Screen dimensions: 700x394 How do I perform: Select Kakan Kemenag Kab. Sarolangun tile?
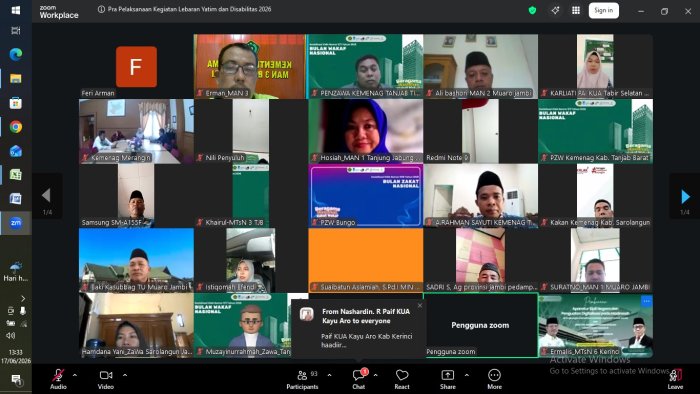pyautogui.click(x=596, y=196)
